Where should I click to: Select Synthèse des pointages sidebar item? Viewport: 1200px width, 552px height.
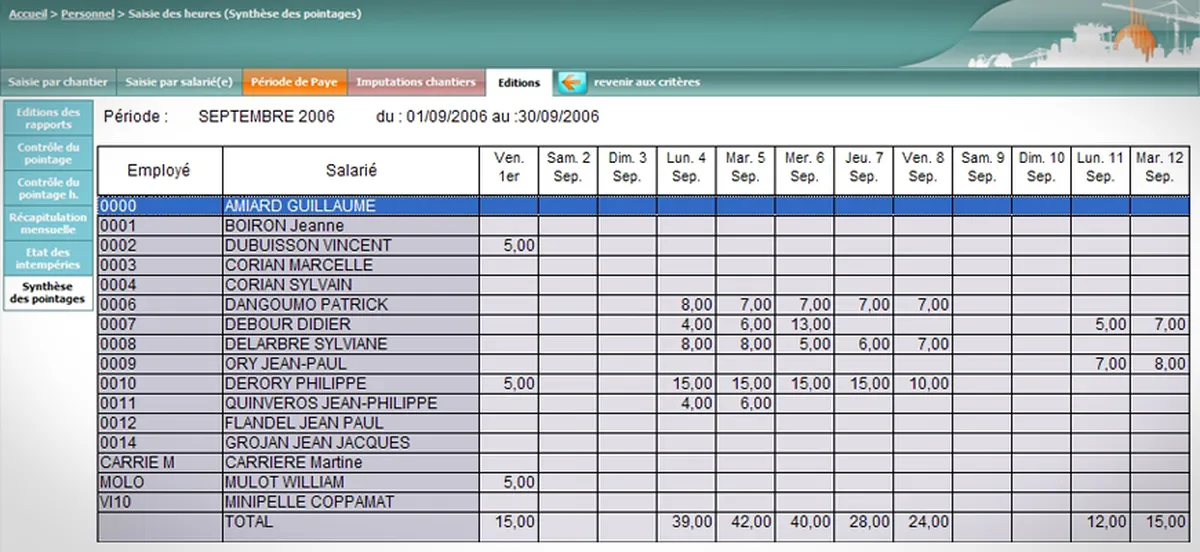point(48,293)
